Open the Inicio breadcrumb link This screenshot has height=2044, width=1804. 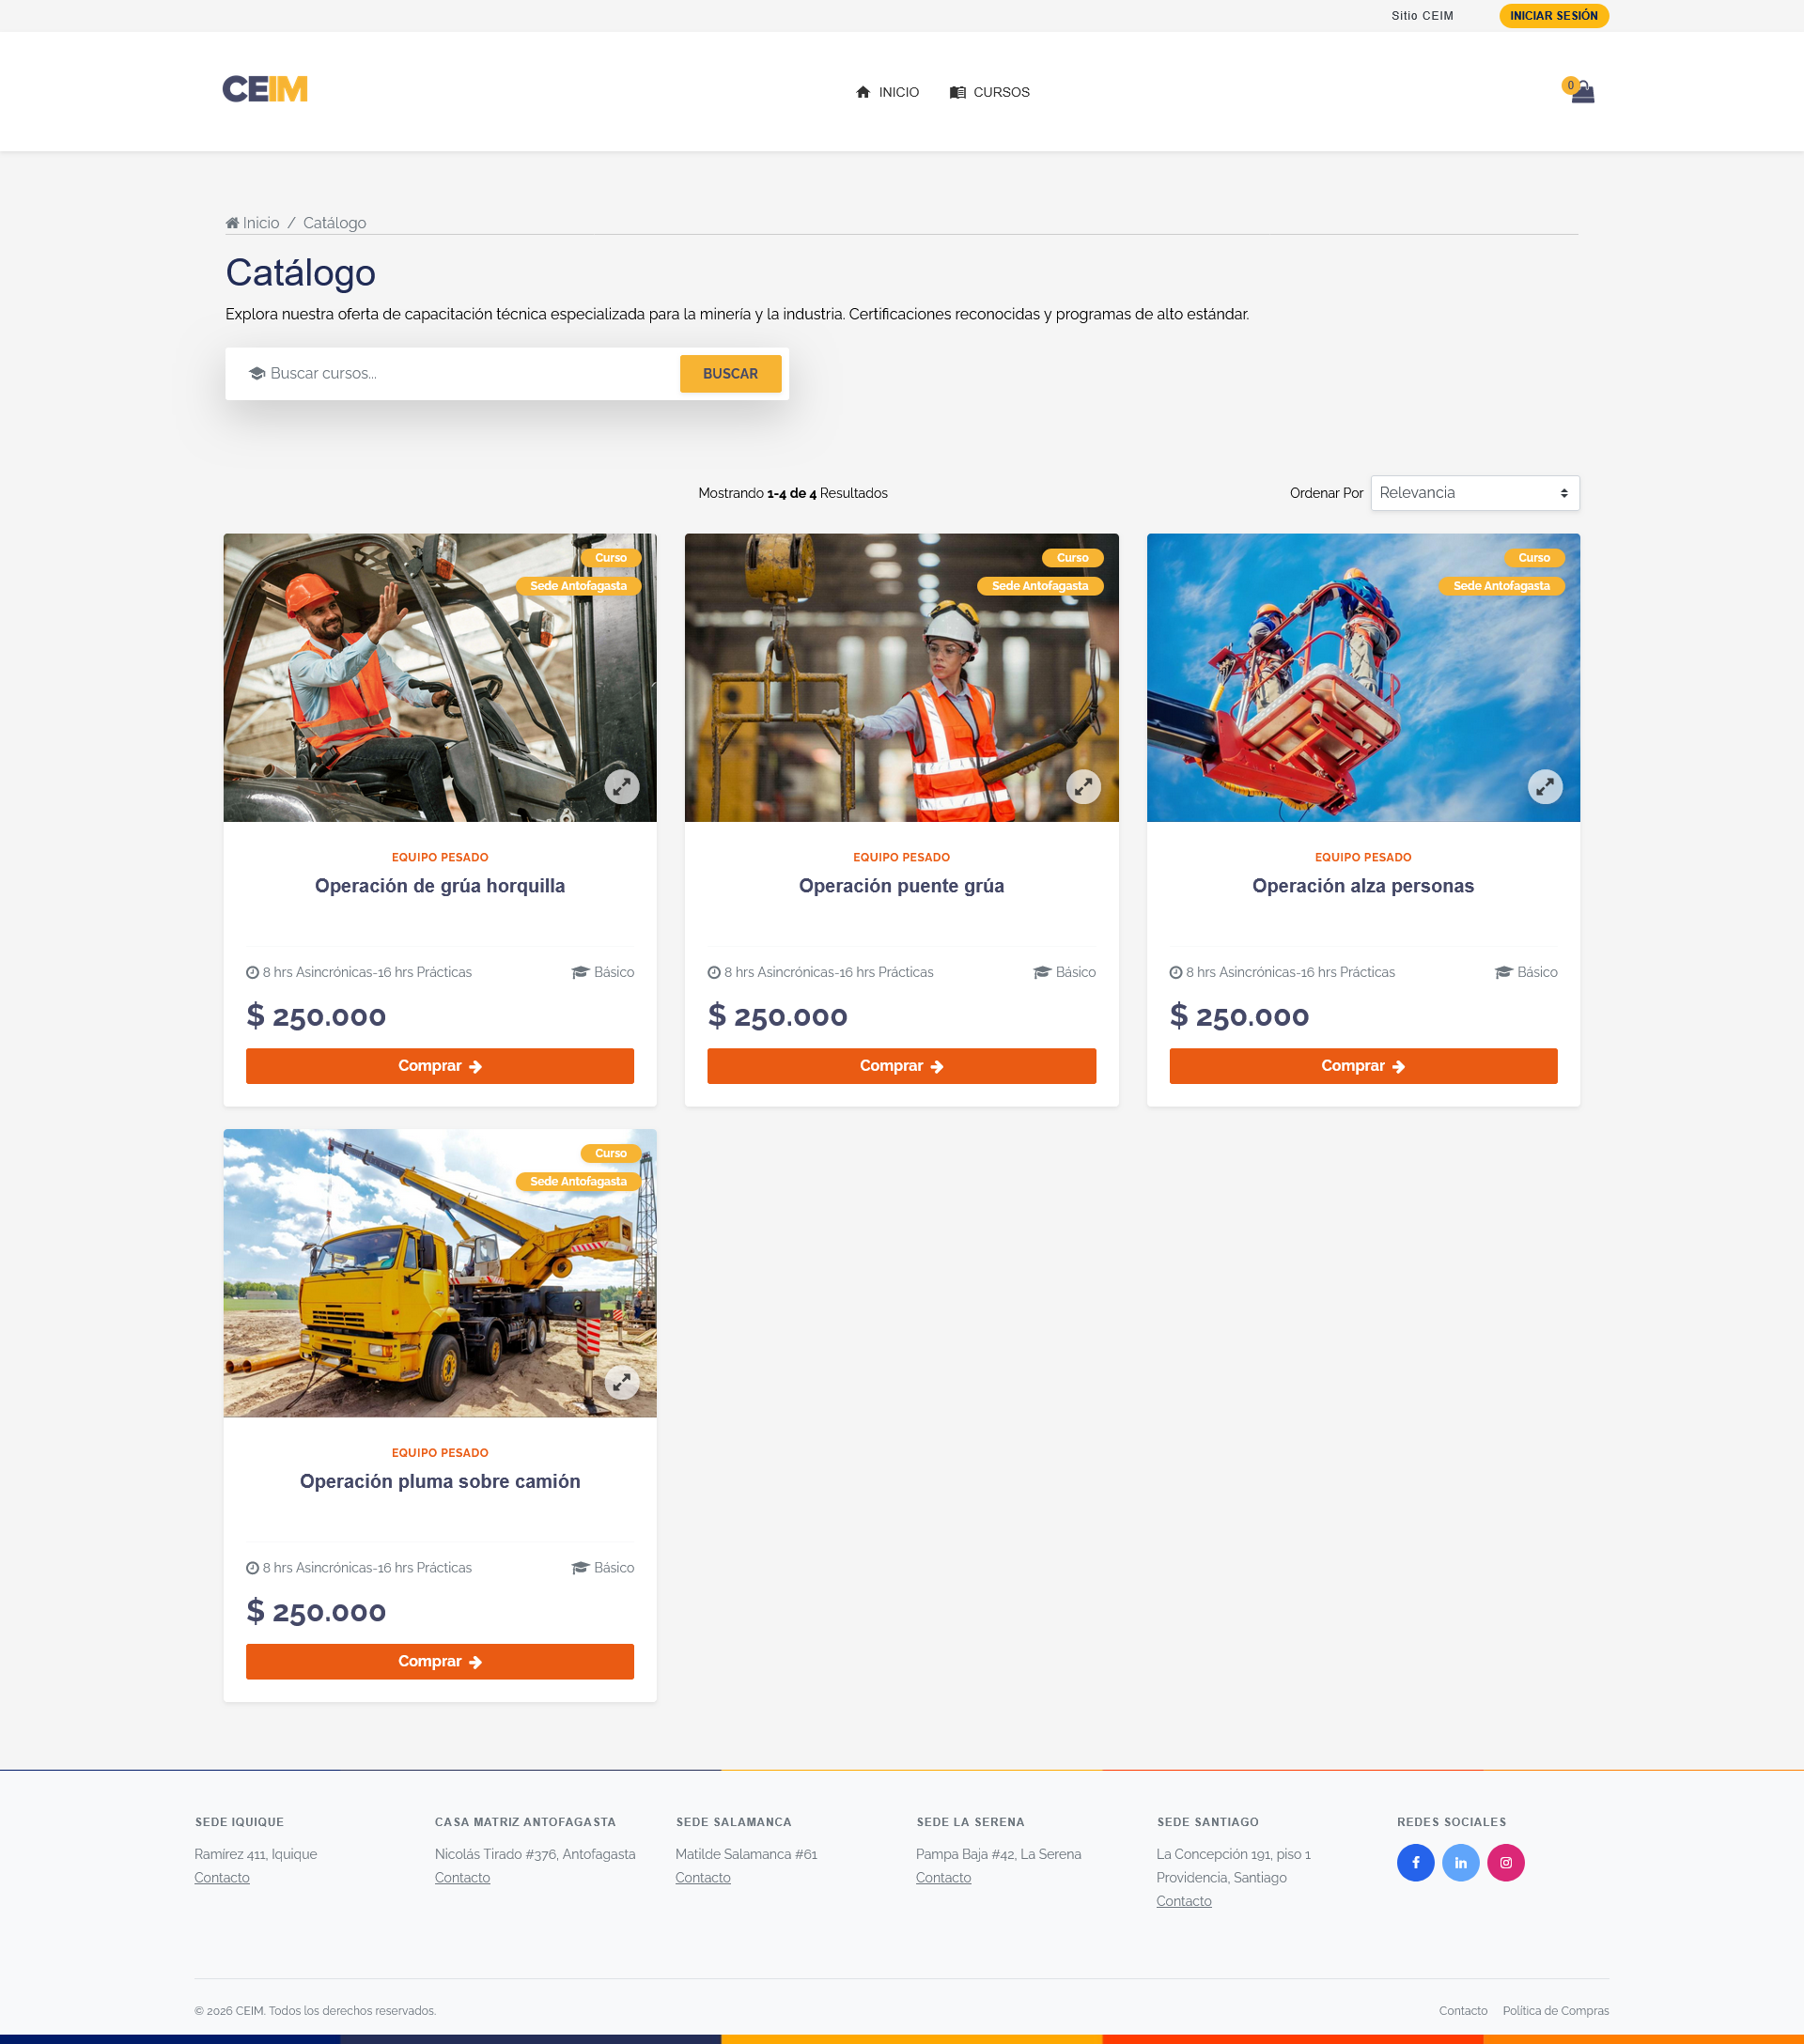(x=260, y=223)
